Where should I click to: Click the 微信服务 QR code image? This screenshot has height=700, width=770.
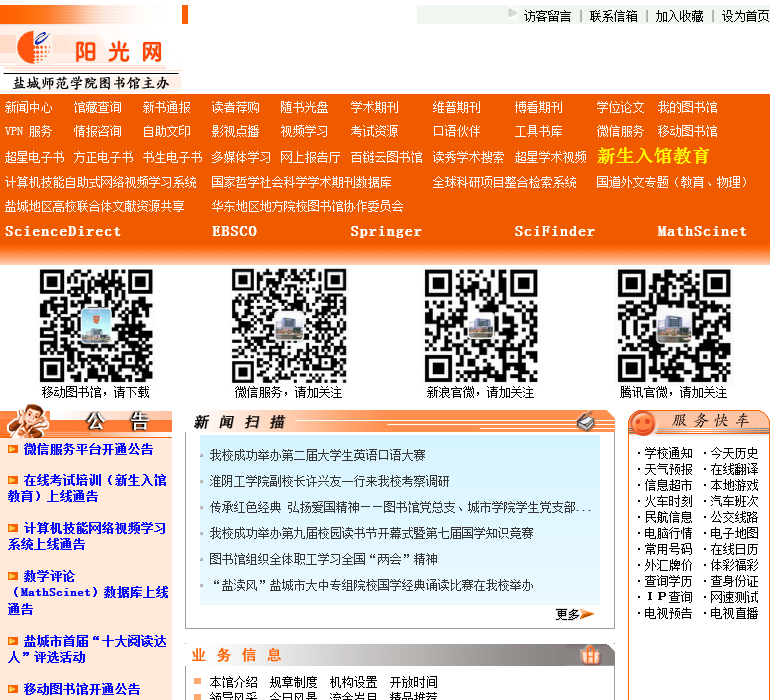coord(289,325)
